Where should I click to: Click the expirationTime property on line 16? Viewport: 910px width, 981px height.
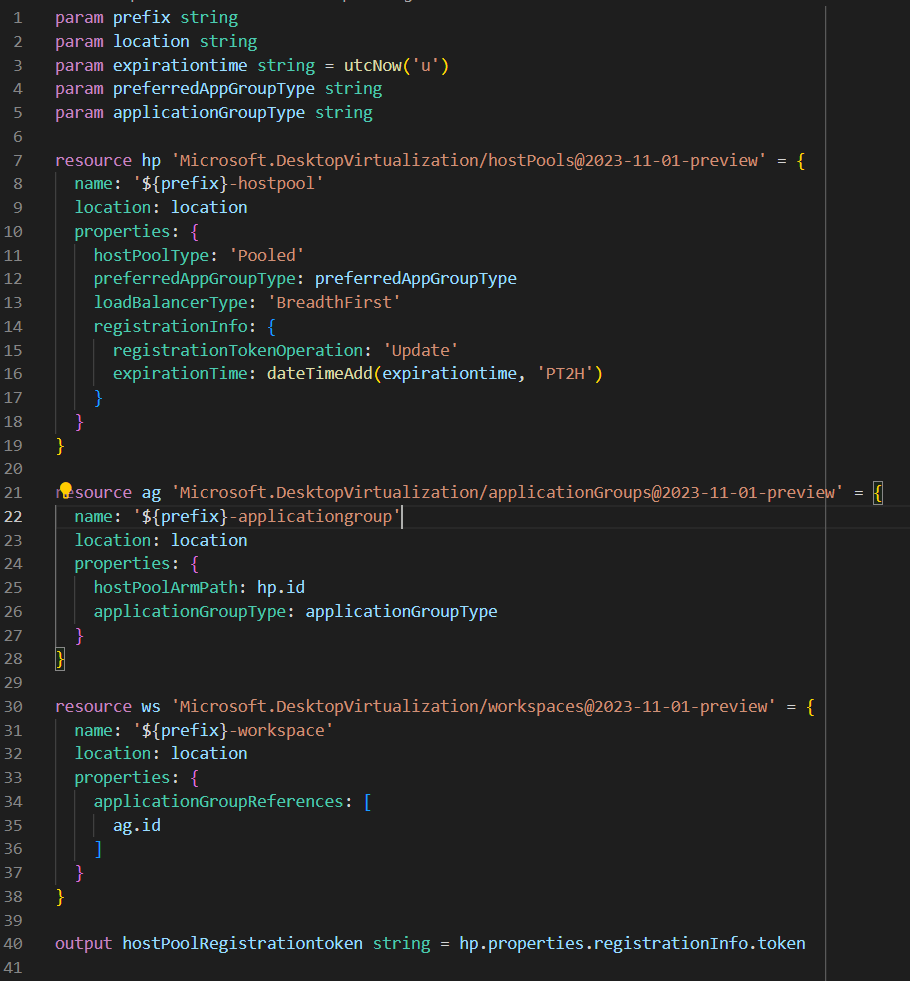click(180, 374)
